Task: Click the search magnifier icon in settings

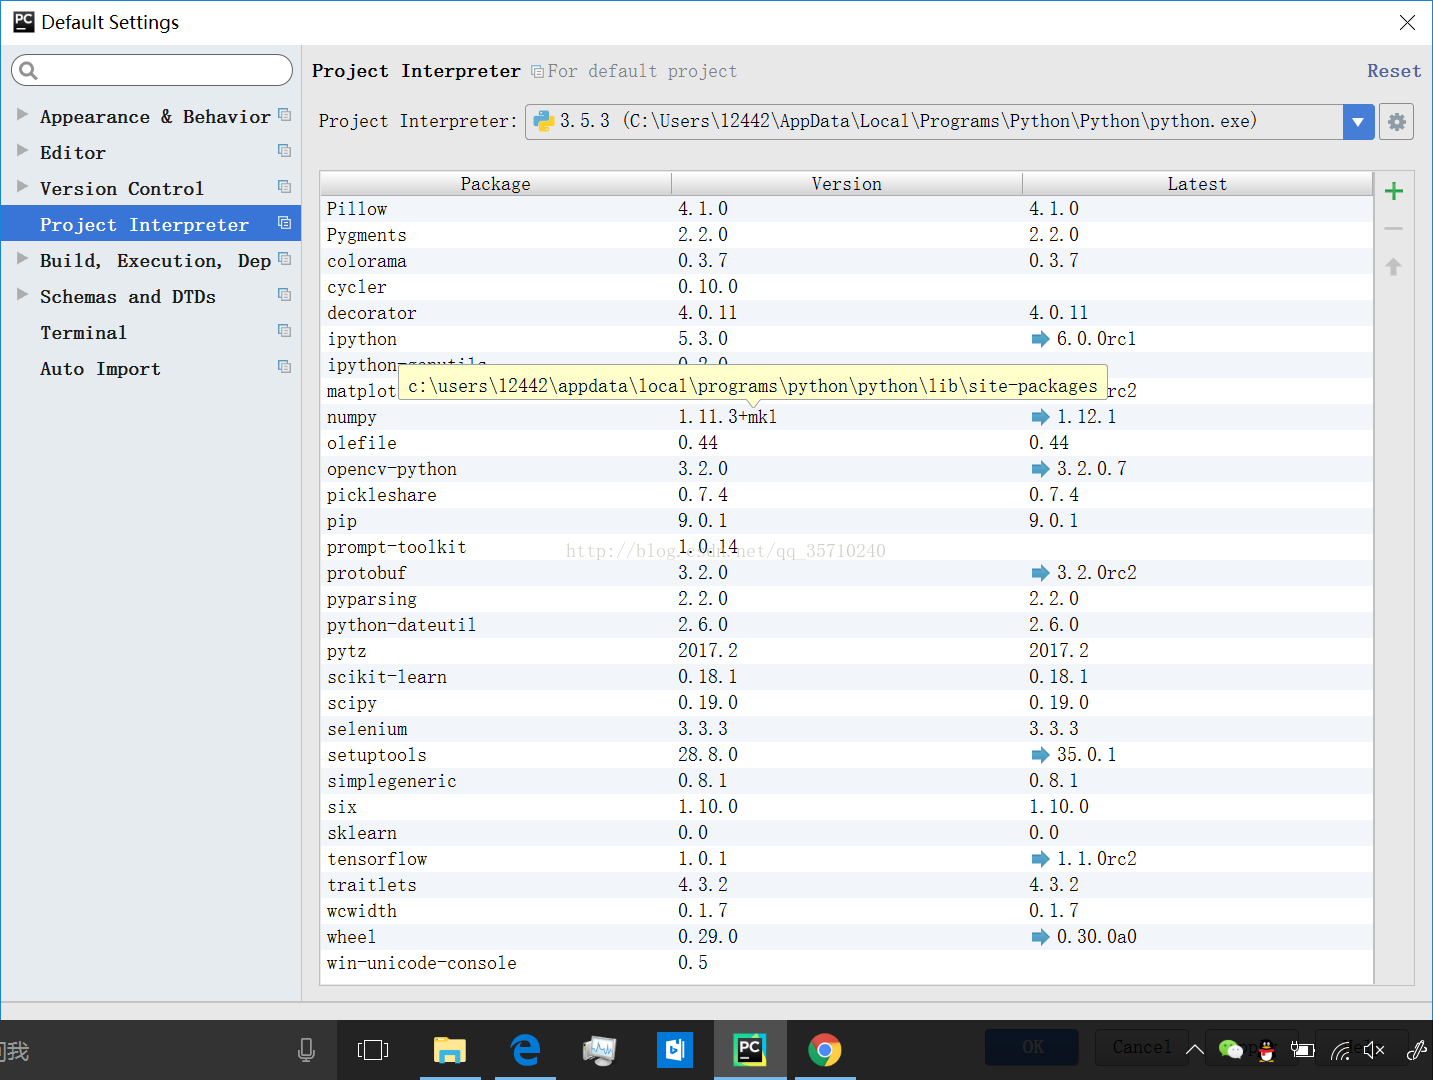Action: pos(28,70)
